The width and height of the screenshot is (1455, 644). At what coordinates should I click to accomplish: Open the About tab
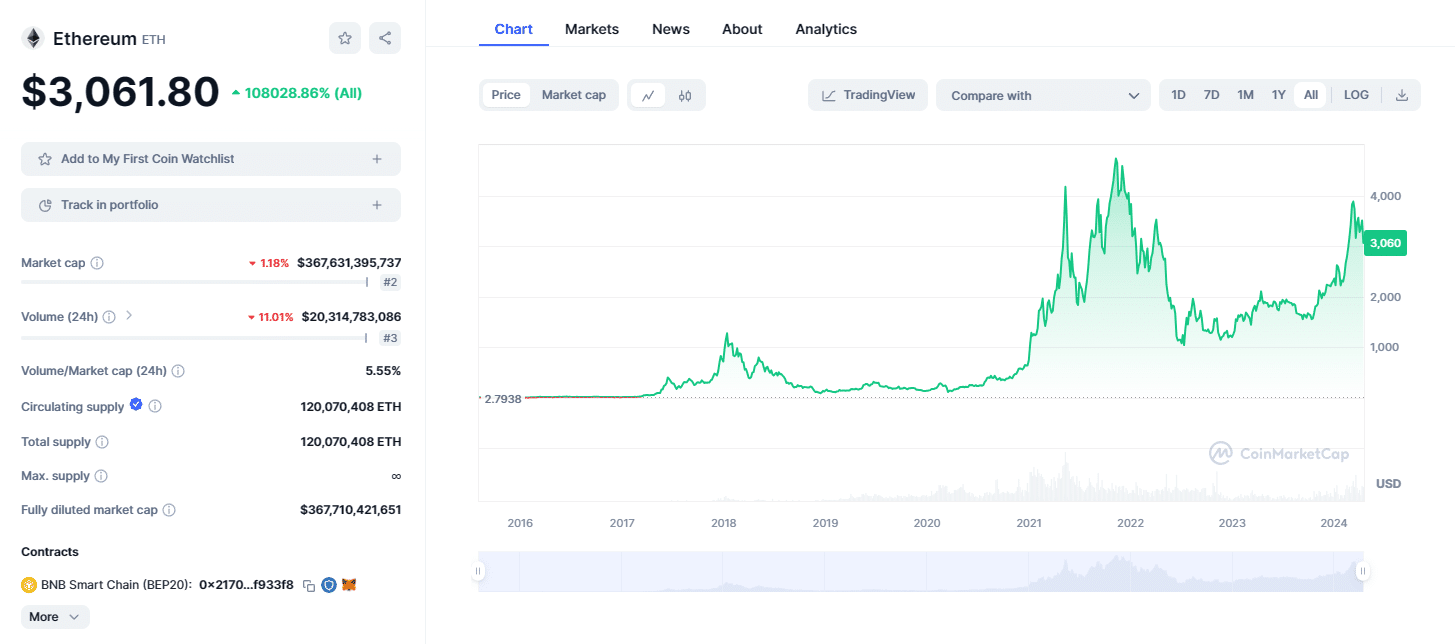coord(742,29)
